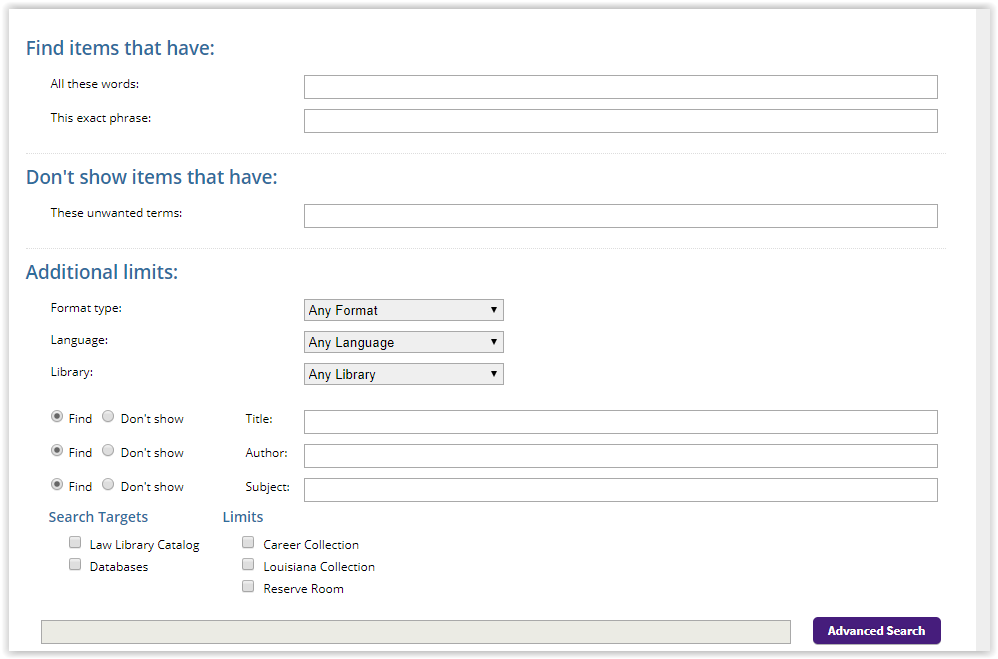The image size is (998, 659).
Task: Select Find radio button for Title
Action: tap(57, 416)
